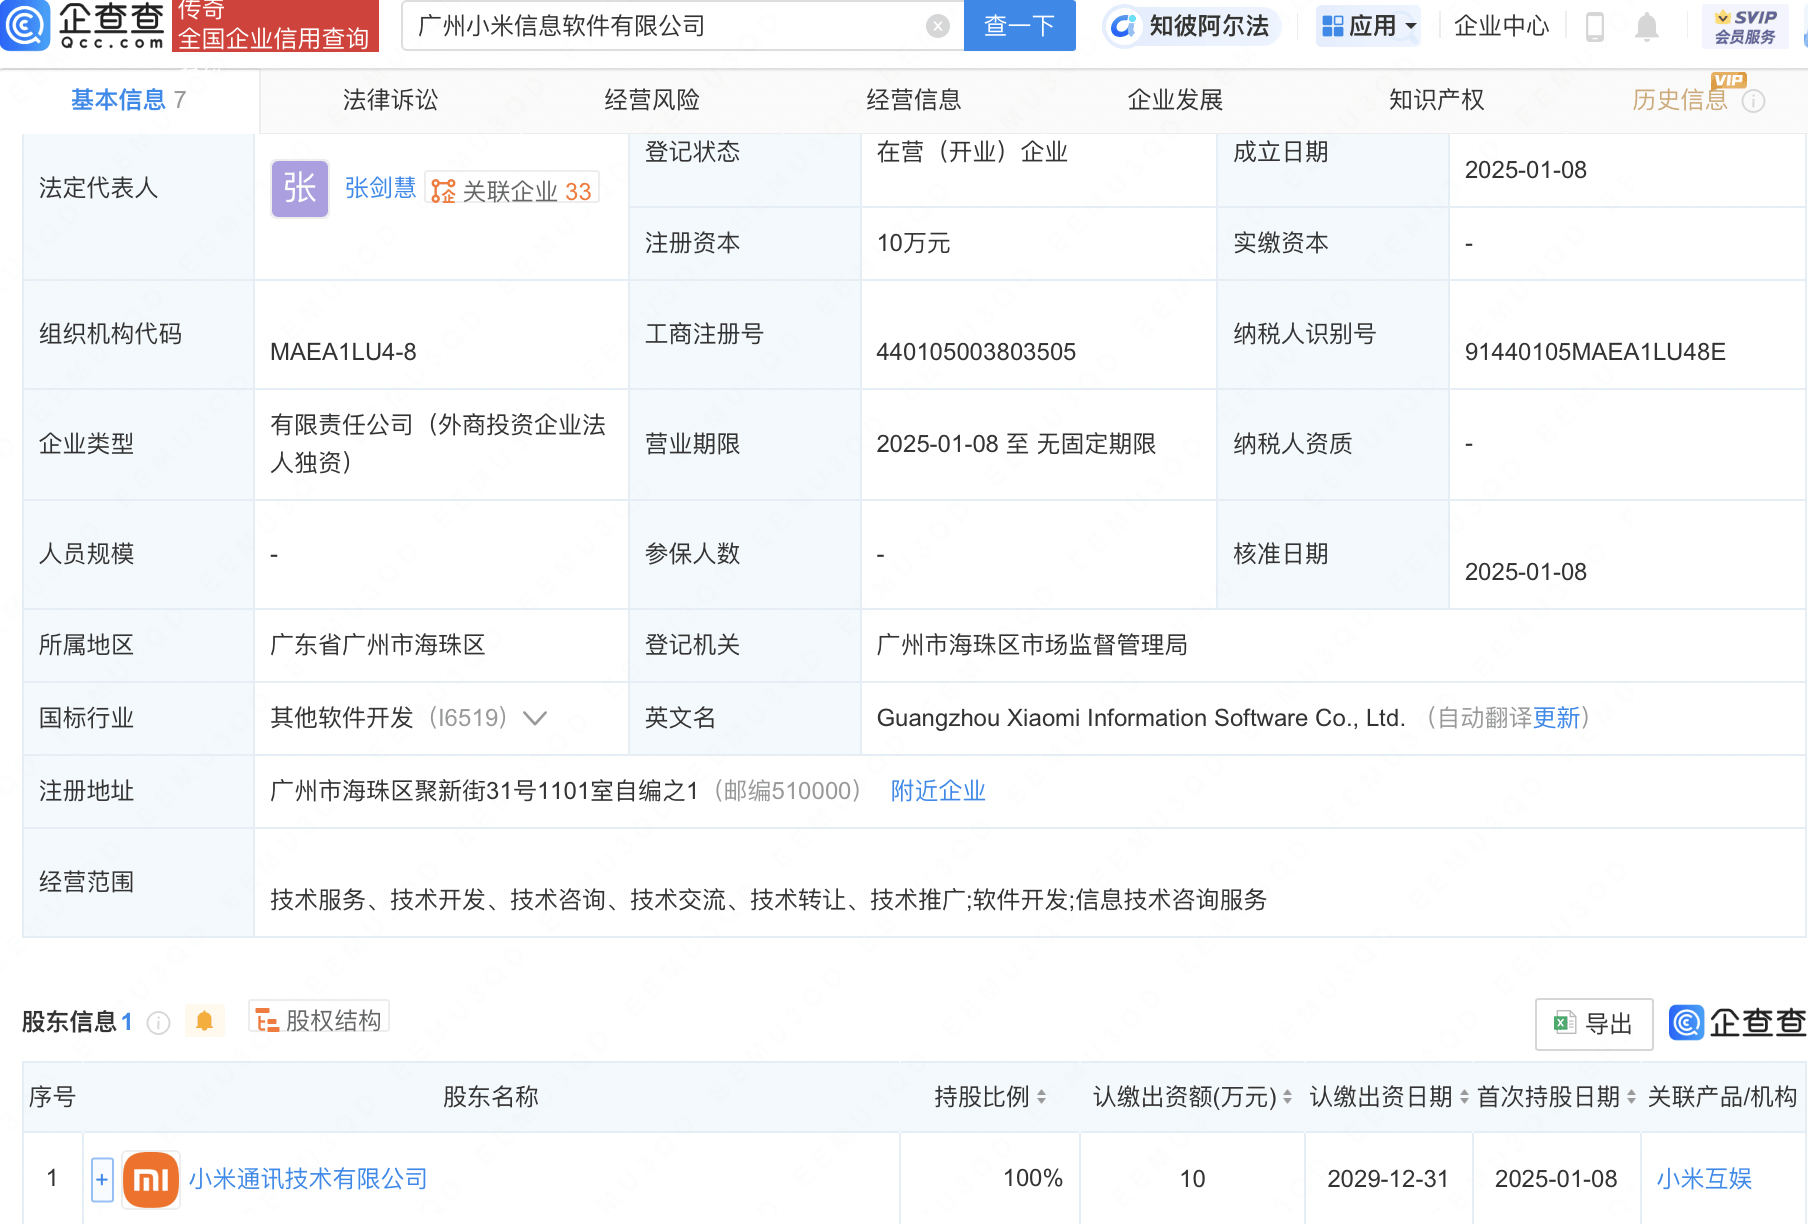
Task: Expand the 国标行业 chevron
Action: tap(535, 718)
